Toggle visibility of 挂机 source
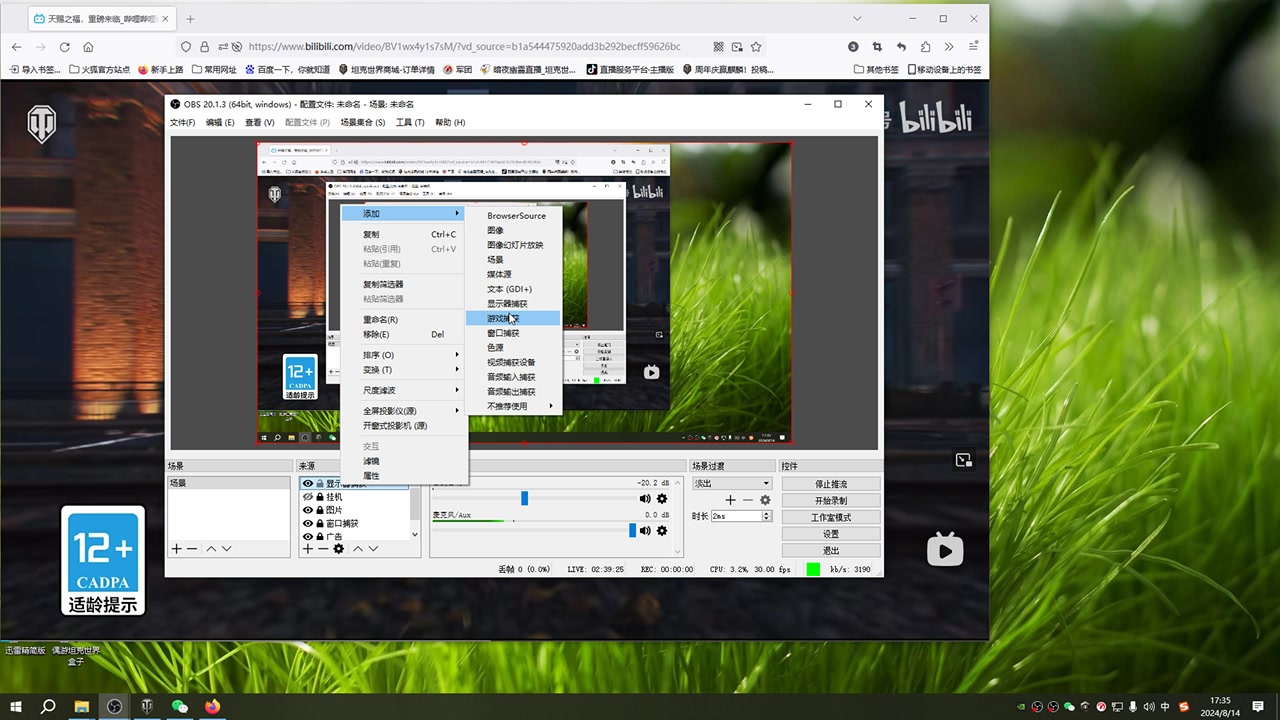 [x=308, y=497]
